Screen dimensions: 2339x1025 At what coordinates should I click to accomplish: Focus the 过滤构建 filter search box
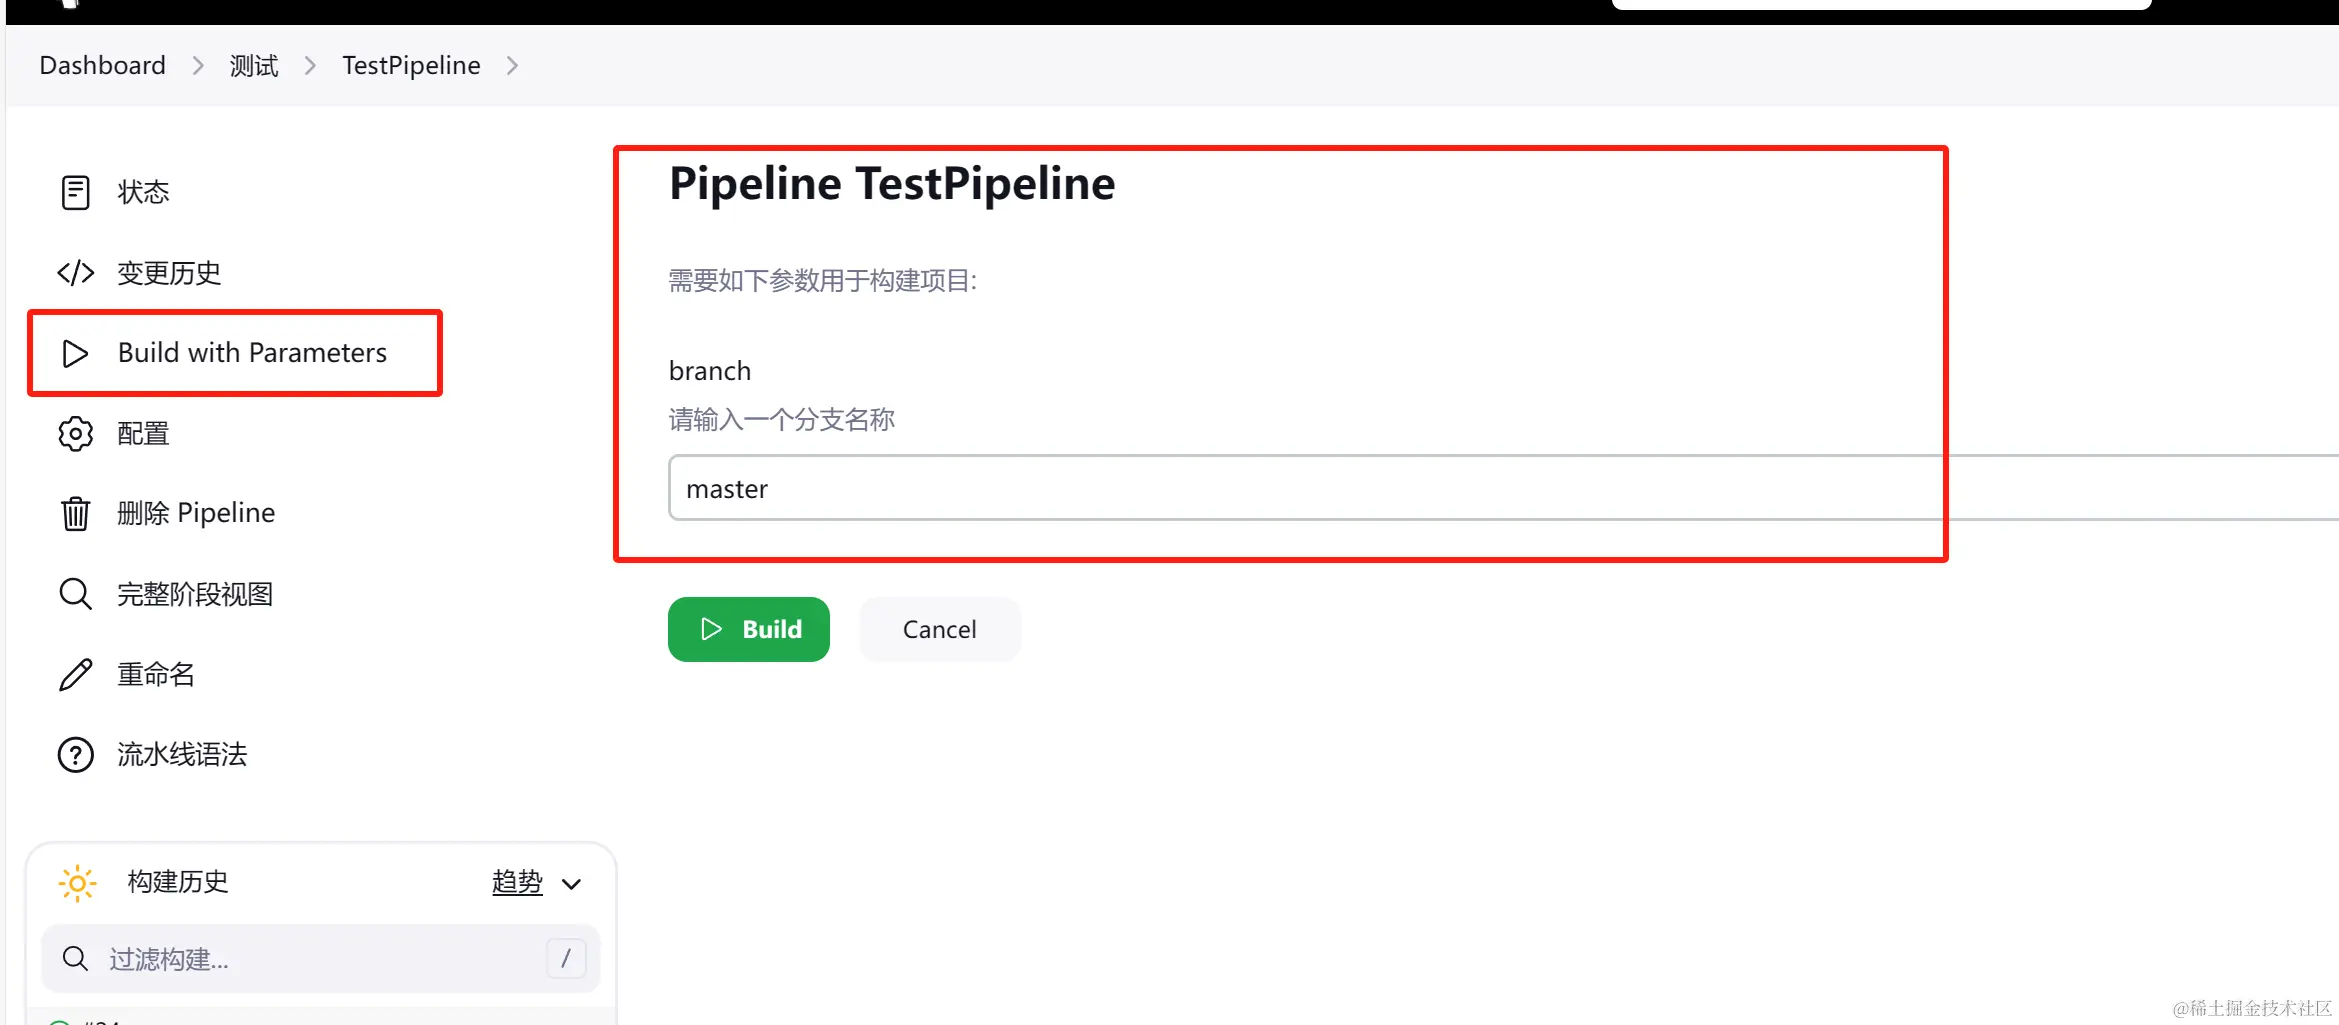tap(320, 959)
